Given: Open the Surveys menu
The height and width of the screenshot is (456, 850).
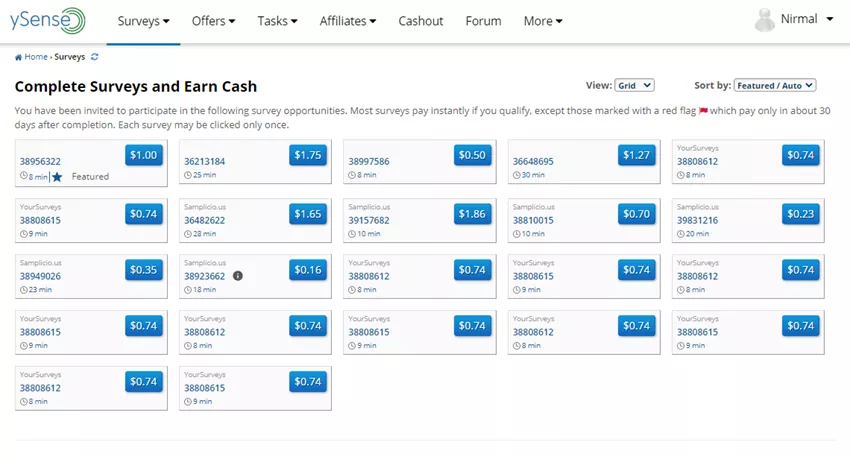Looking at the screenshot, I should coord(143,21).
